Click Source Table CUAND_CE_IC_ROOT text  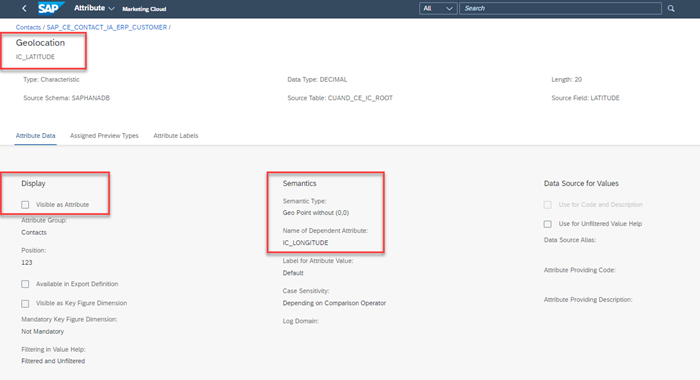pos(340,98)
